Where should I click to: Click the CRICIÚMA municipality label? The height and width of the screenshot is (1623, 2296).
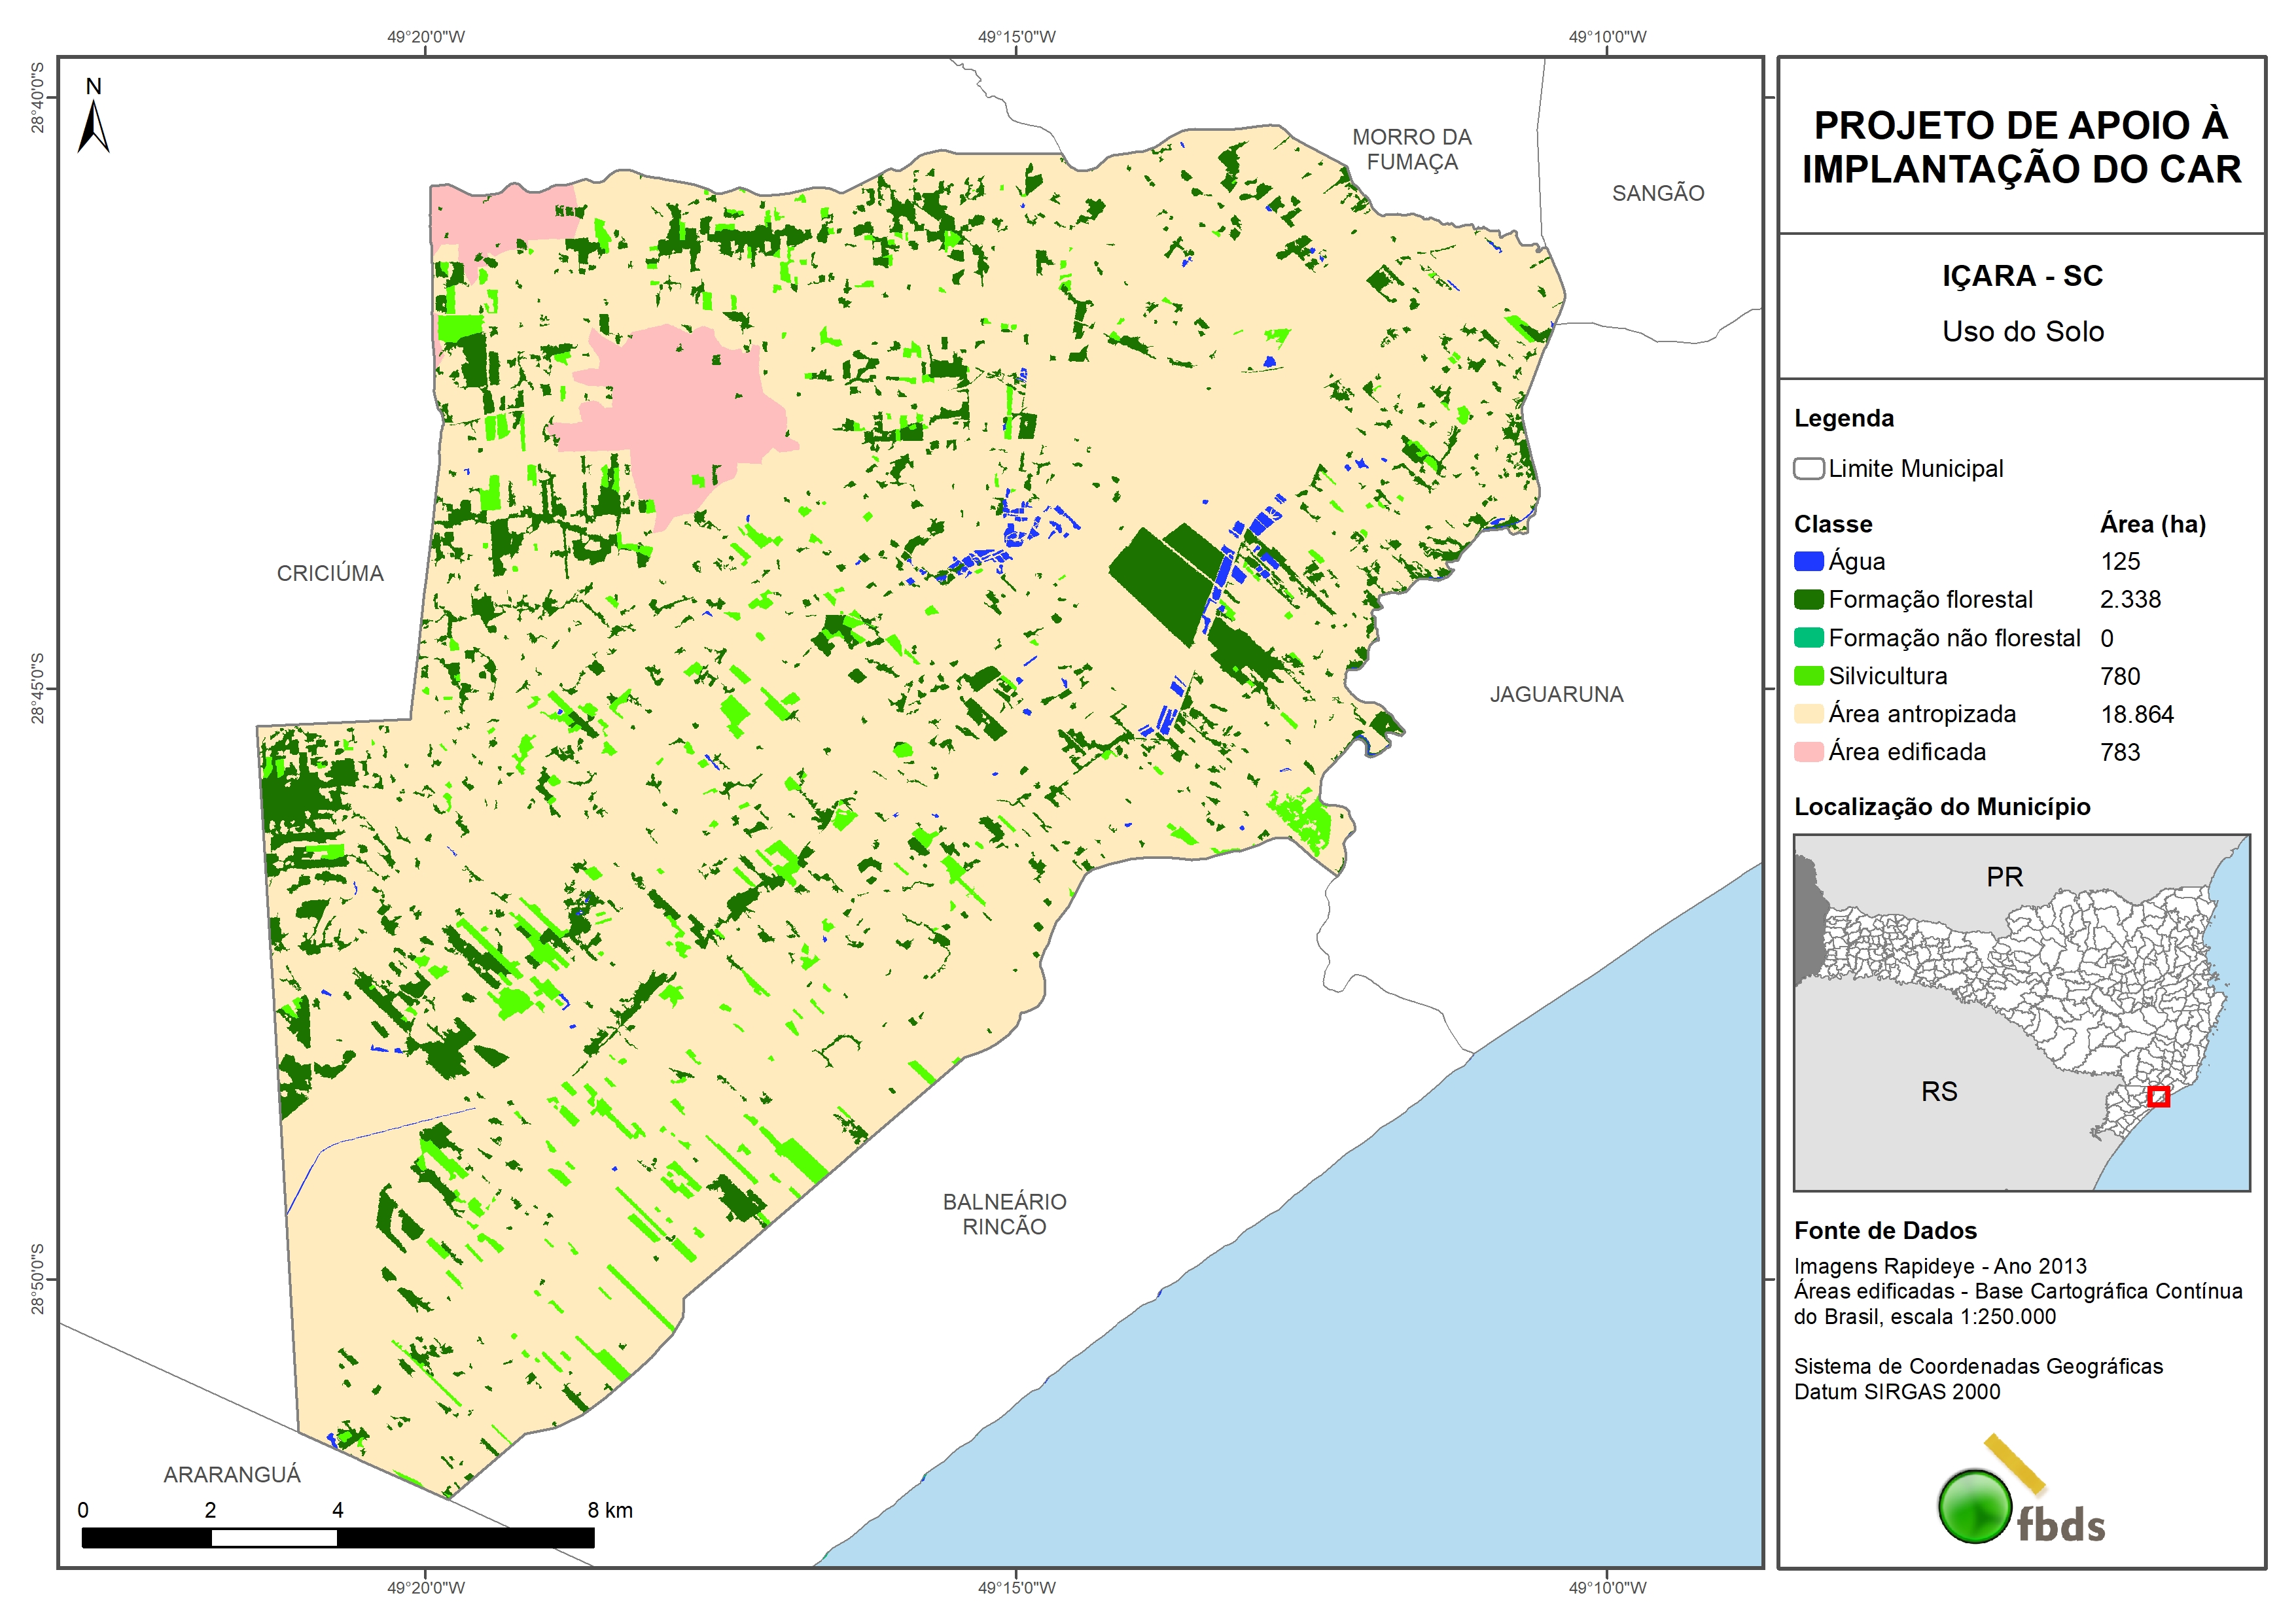click(x=330, y=573)
